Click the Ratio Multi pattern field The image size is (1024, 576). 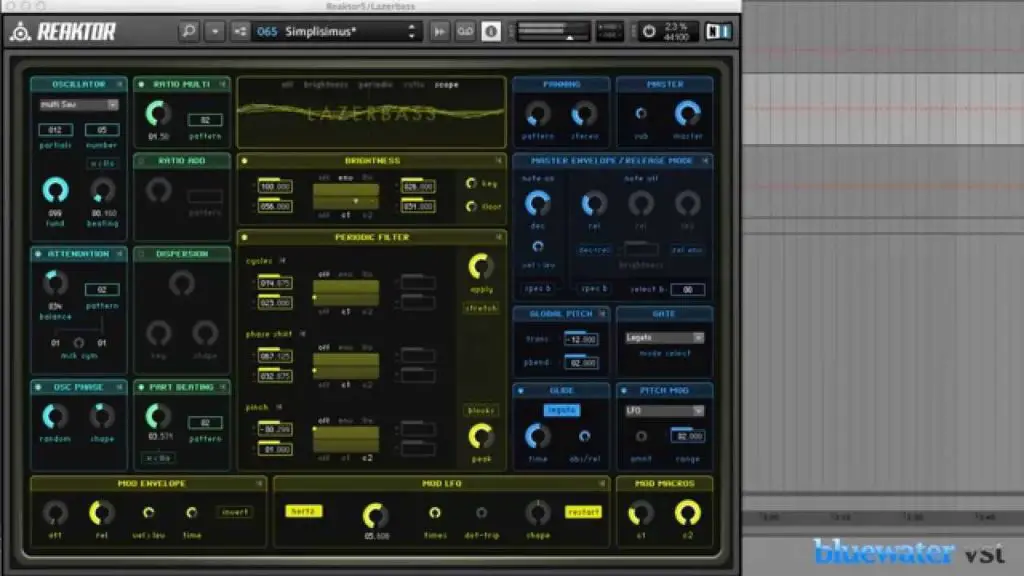205,120
